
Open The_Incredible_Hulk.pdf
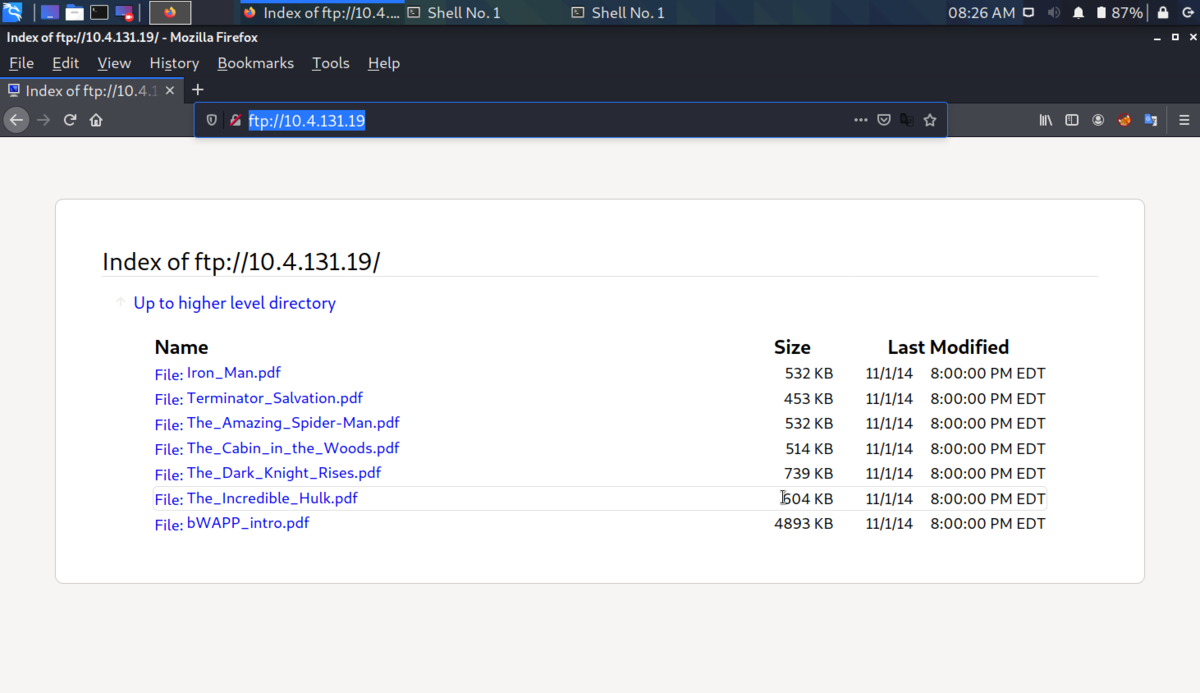coord(272,498)
